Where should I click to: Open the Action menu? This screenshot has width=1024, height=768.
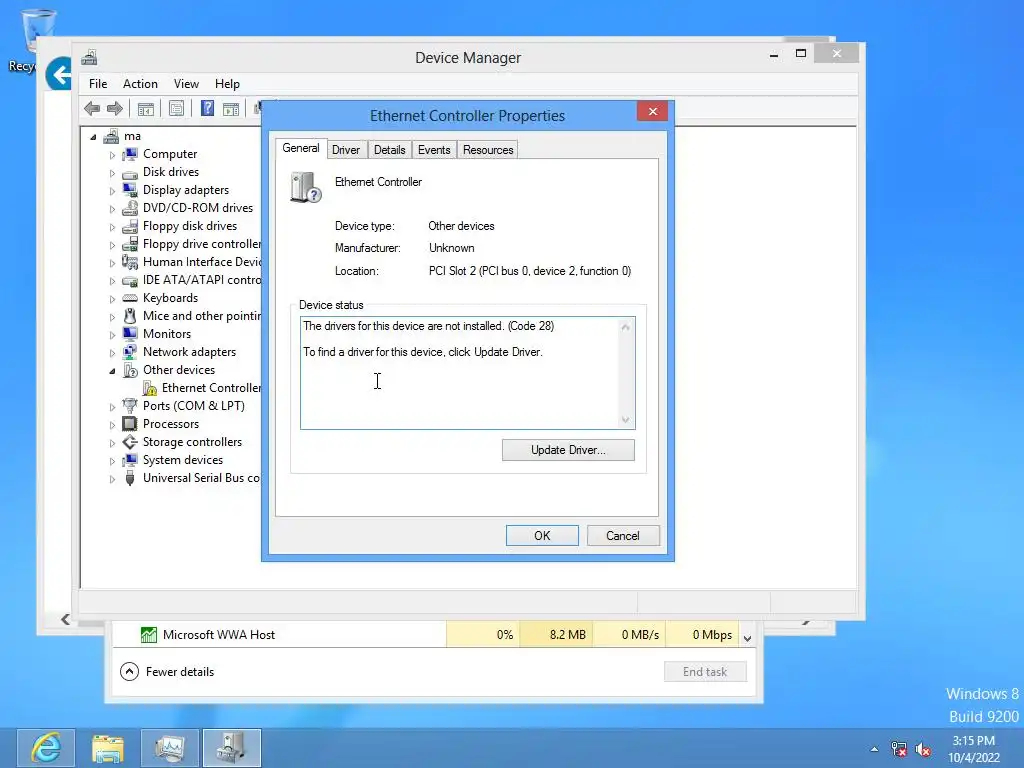tap(140, 84)
